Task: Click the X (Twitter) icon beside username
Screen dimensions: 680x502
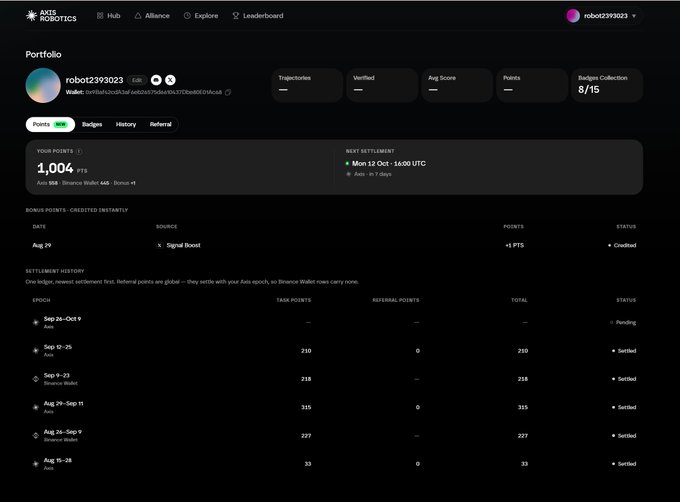Action: pyautogui.click(x=170, y=80)
